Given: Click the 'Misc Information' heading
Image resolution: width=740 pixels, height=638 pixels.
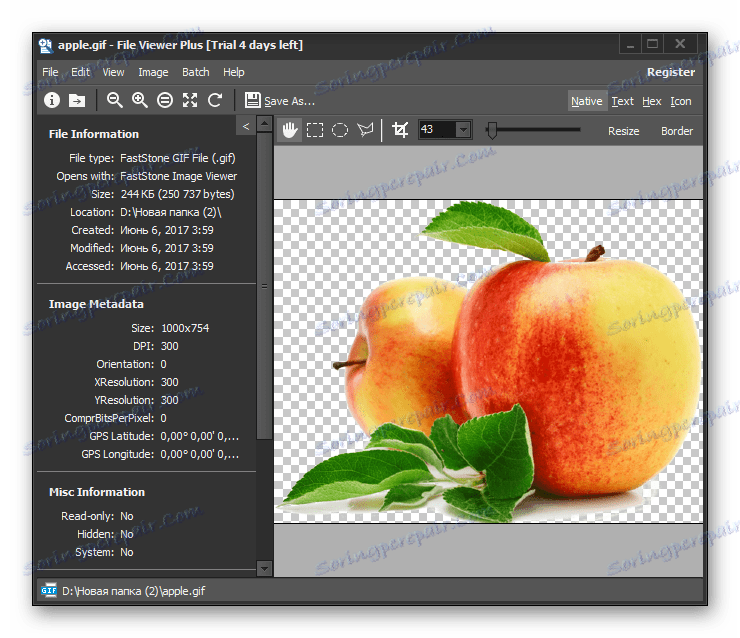Looking at the screenshot, I should [97, 492].
